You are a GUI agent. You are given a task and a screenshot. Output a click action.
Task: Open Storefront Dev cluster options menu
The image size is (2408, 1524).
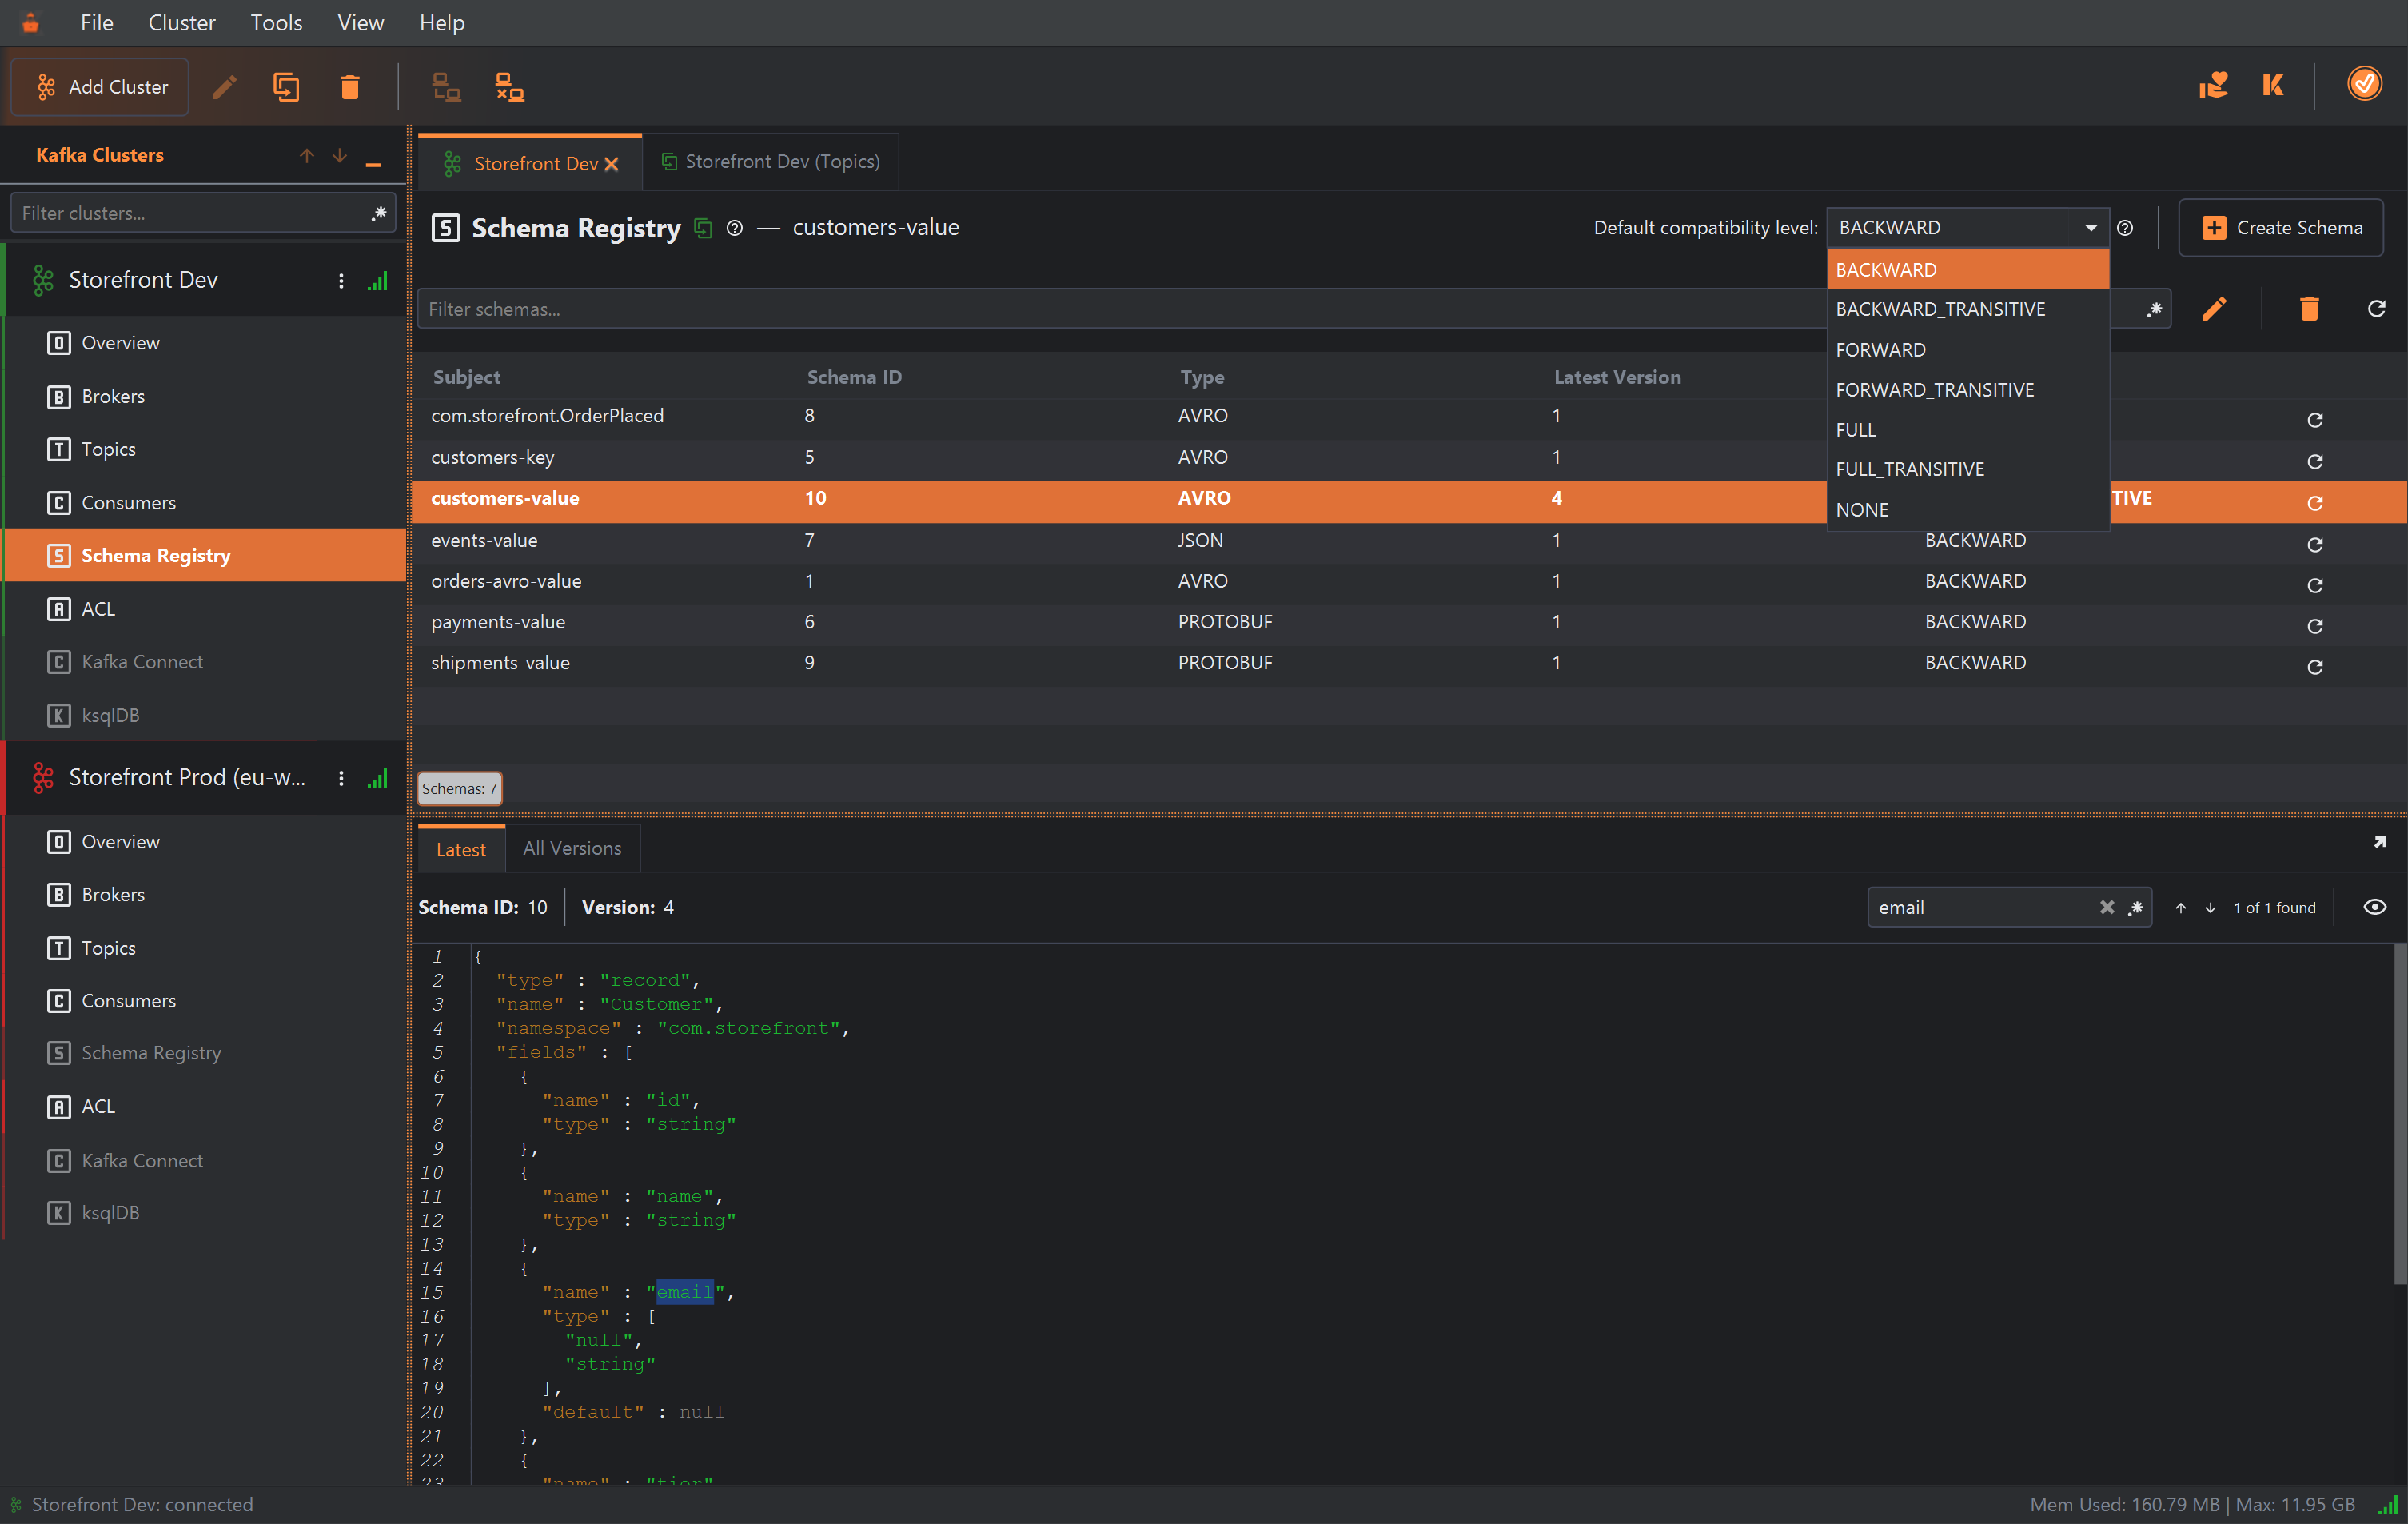tap(341, 281)
